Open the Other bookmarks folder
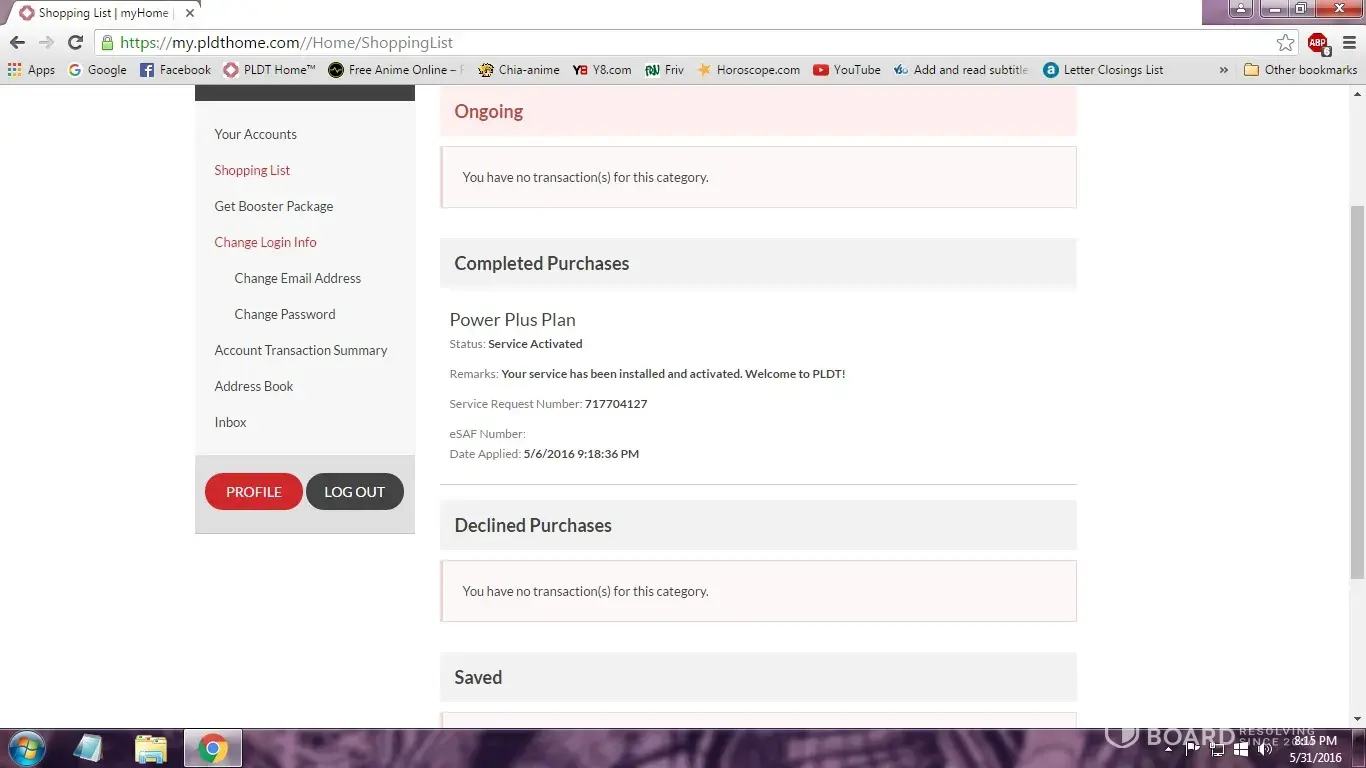Screen dimensions: 1366x768 click(x=1300, y=70)
